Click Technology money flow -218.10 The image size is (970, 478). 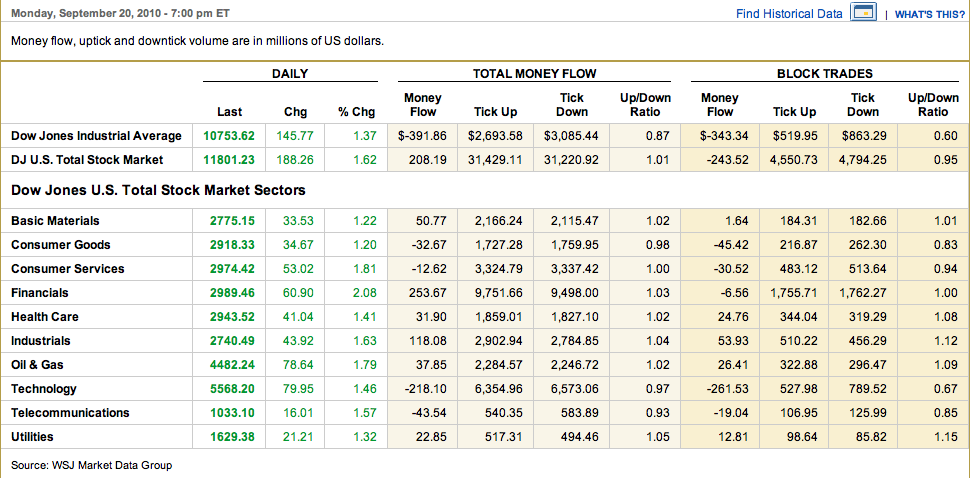click(x=425, y=389)
